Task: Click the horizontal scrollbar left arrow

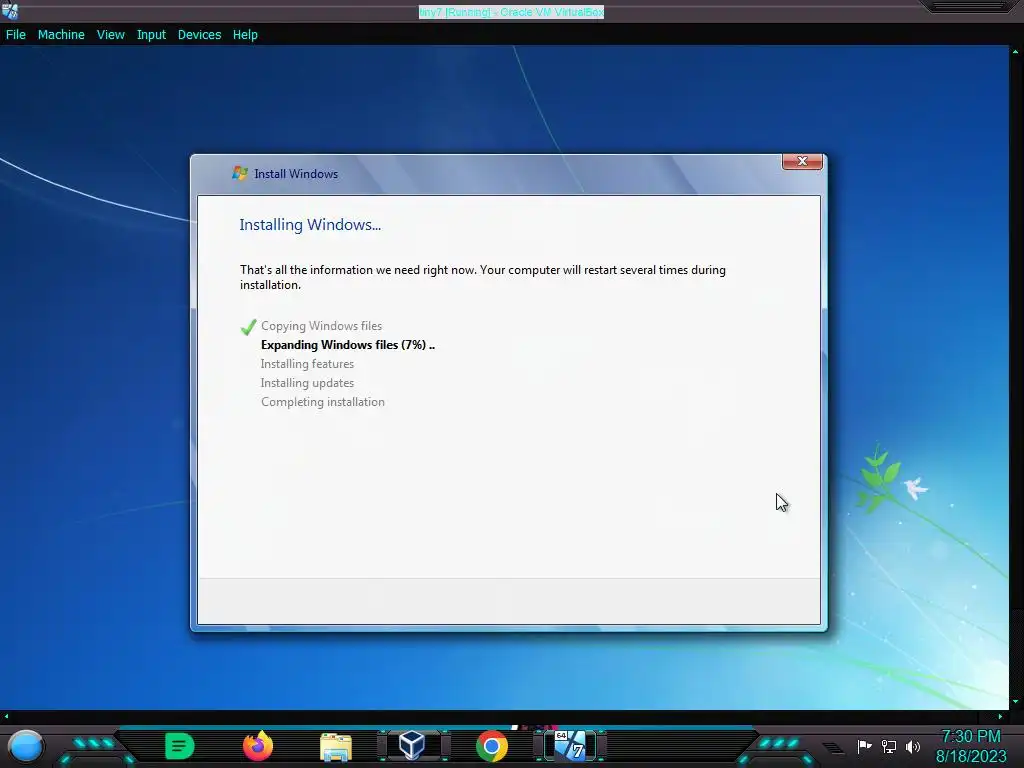Action: (x=6, y=716)
